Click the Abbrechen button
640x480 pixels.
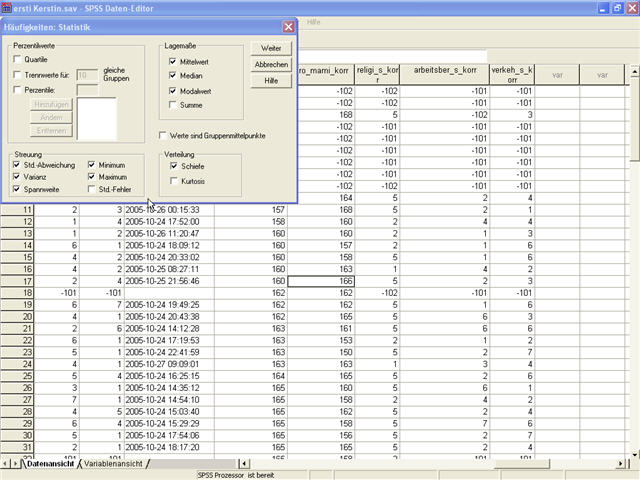click(x=271, y=64)
